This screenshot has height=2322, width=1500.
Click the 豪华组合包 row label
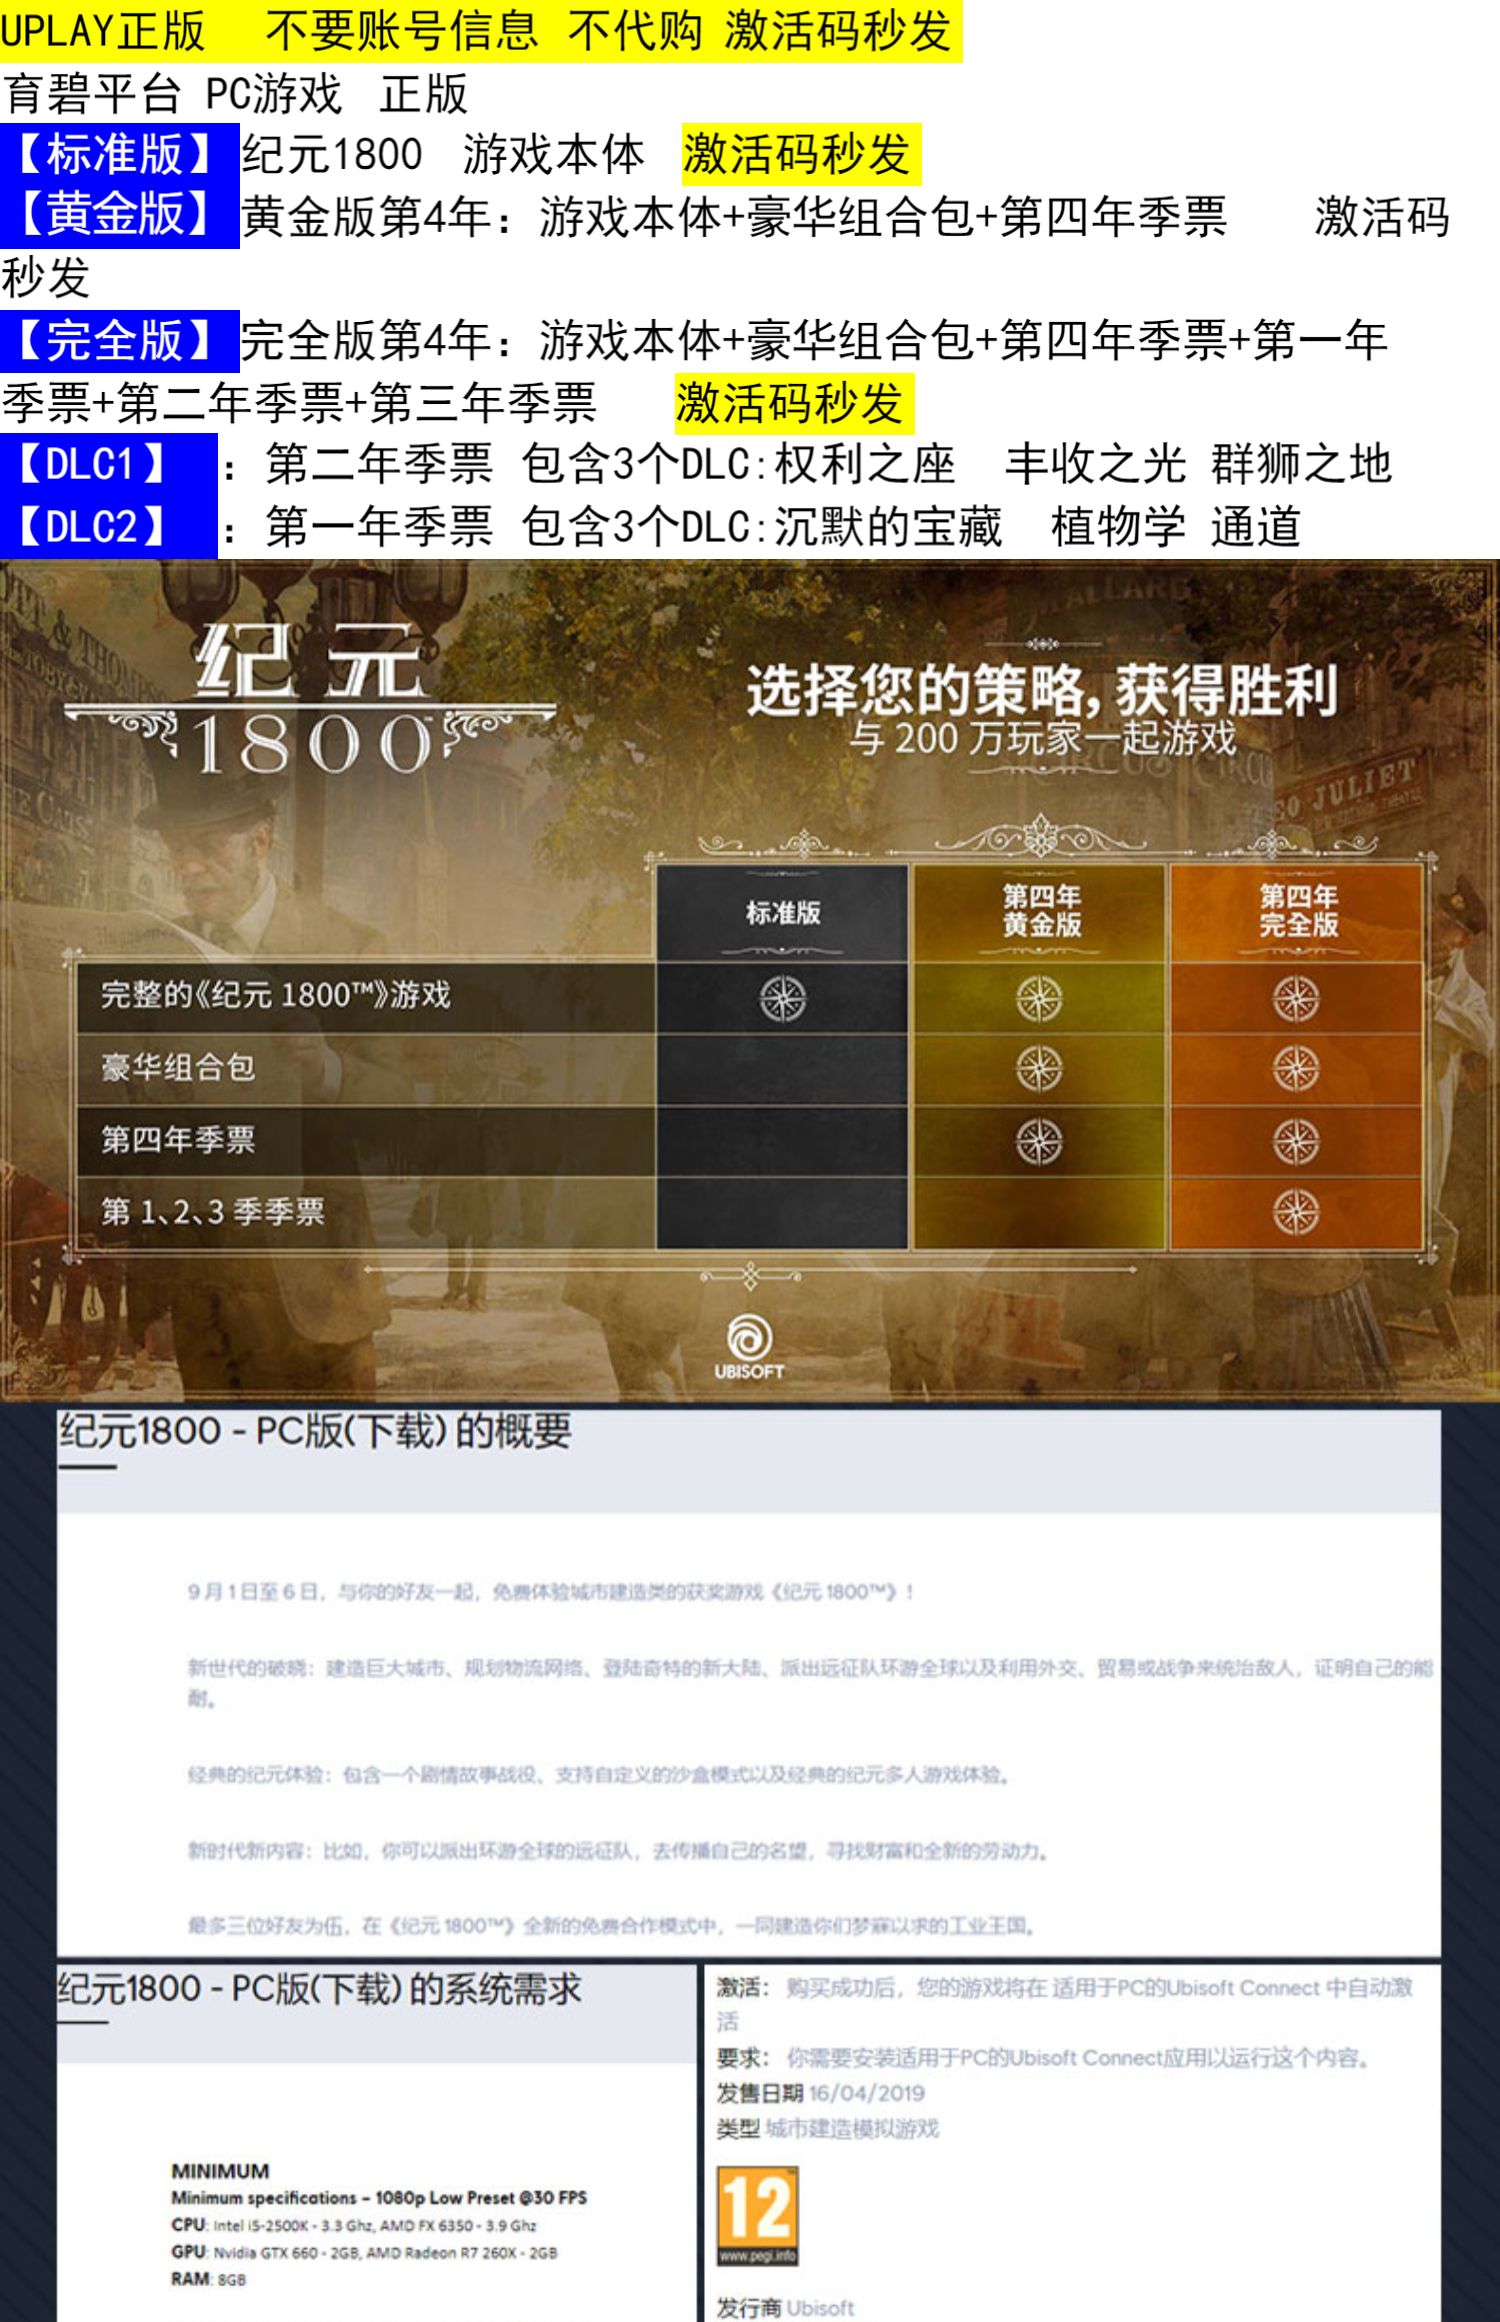[x=178, y=1067]
